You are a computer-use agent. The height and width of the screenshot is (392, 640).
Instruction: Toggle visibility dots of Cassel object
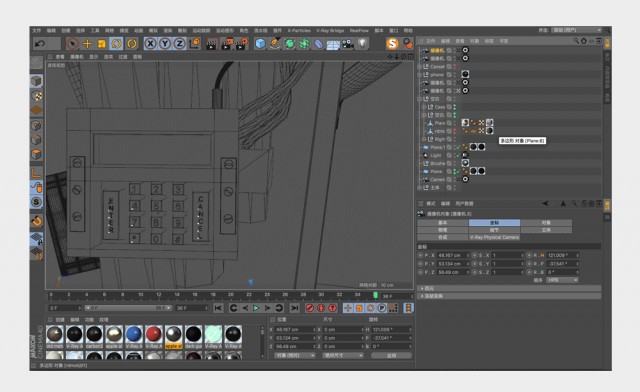coord(454,67)
